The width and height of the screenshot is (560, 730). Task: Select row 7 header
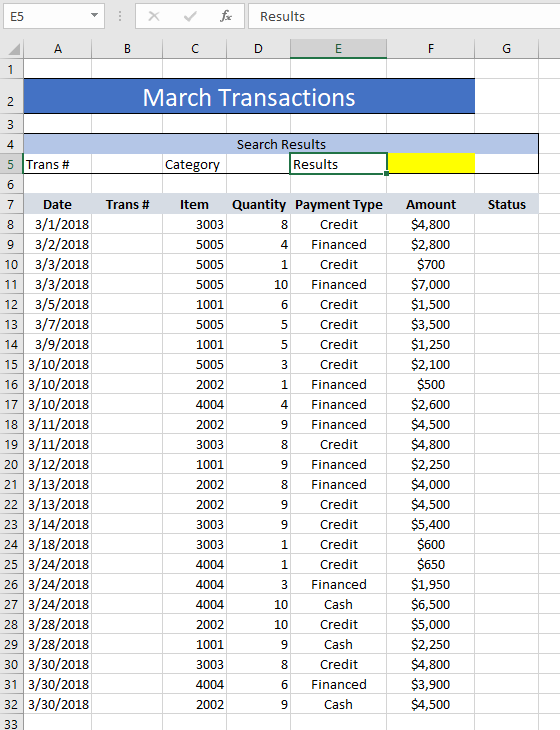click(x=11, y=204)
